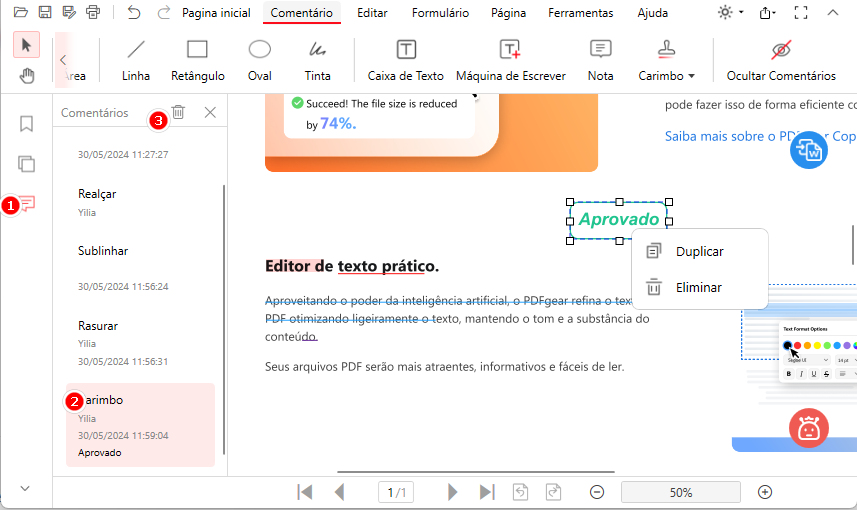Open the comments sidebar panel icon

pos(27,203)
